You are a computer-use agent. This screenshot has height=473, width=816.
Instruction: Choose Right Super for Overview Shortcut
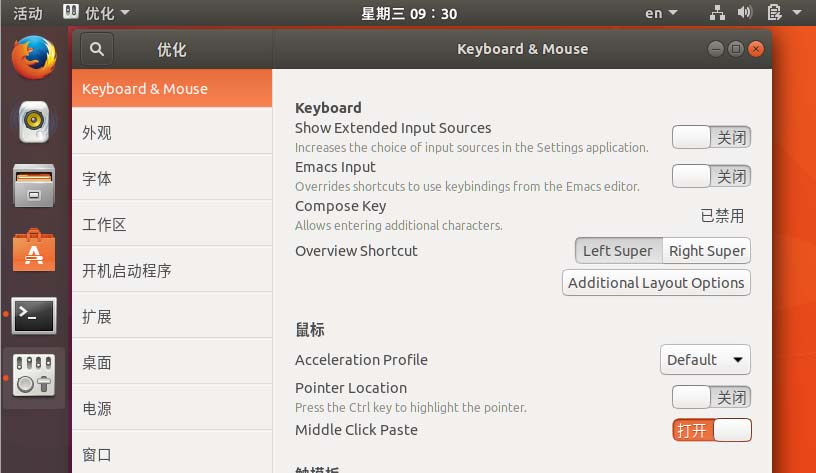pyautogui.click(x=707, y=251)
